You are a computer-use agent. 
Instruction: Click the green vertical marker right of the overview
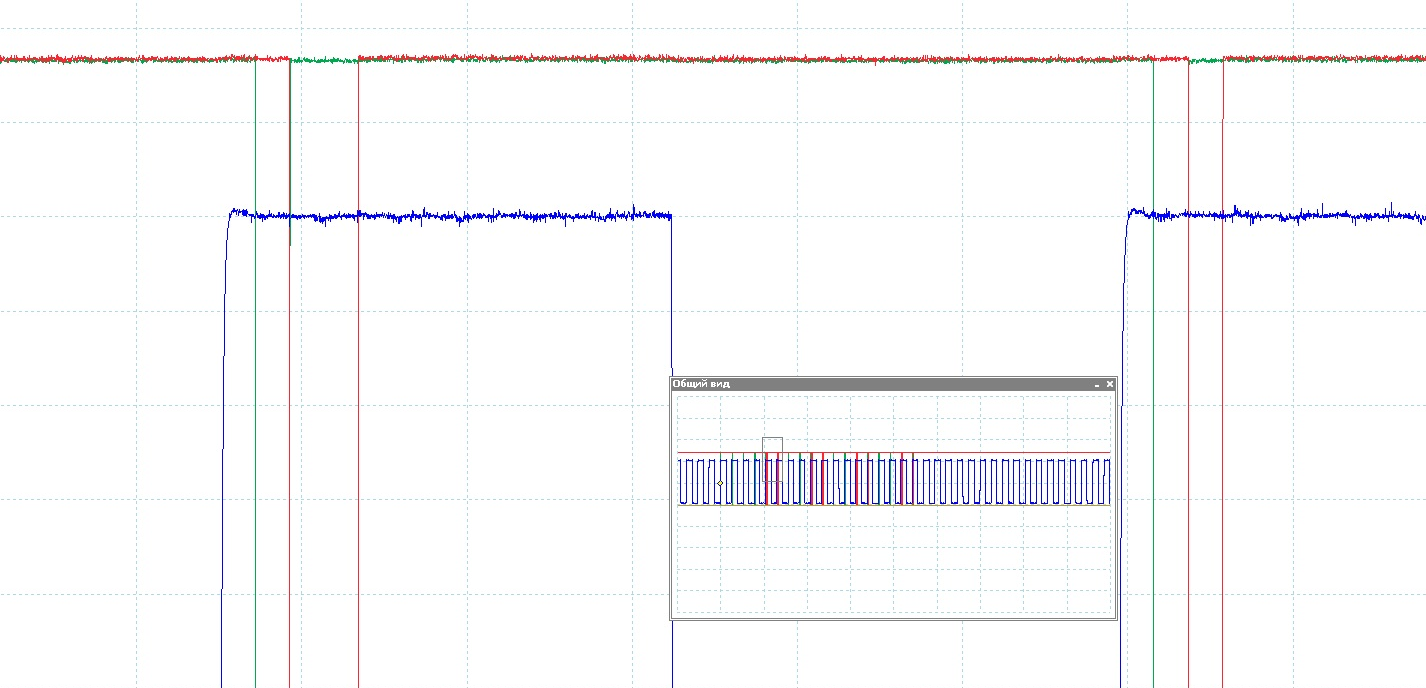click(1153, 400)
